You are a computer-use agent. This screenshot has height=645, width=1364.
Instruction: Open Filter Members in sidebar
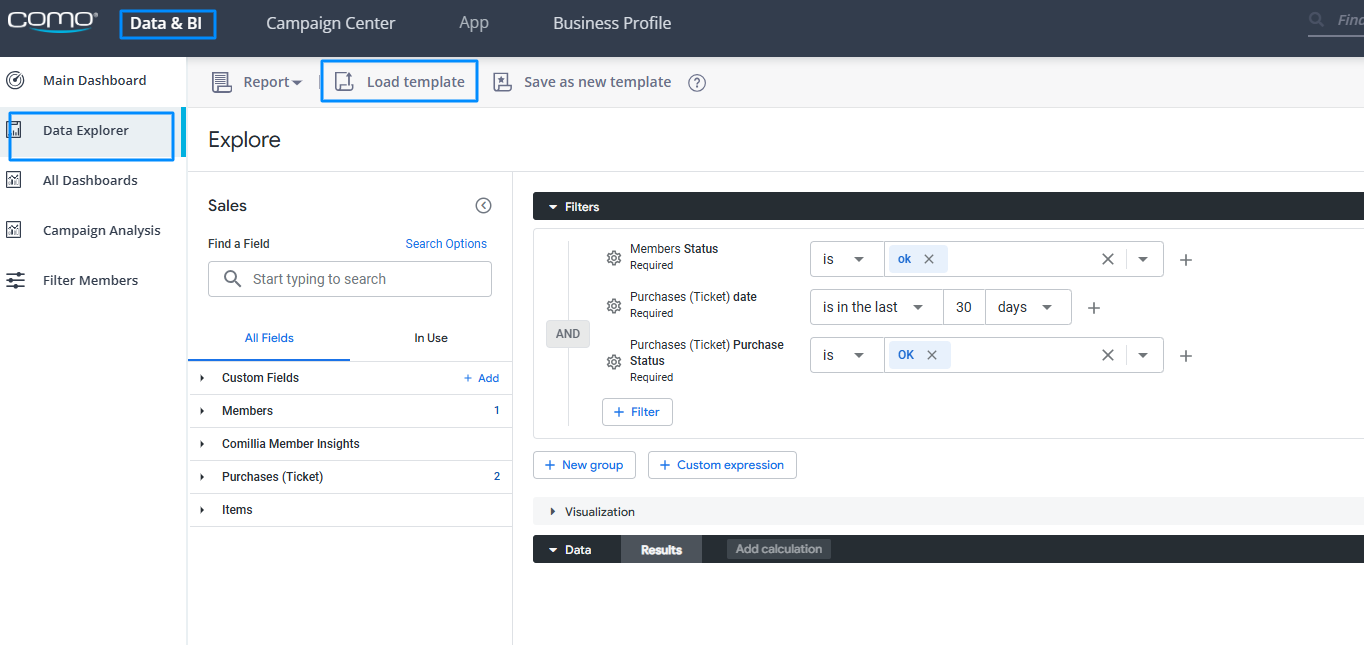[90, 280]
